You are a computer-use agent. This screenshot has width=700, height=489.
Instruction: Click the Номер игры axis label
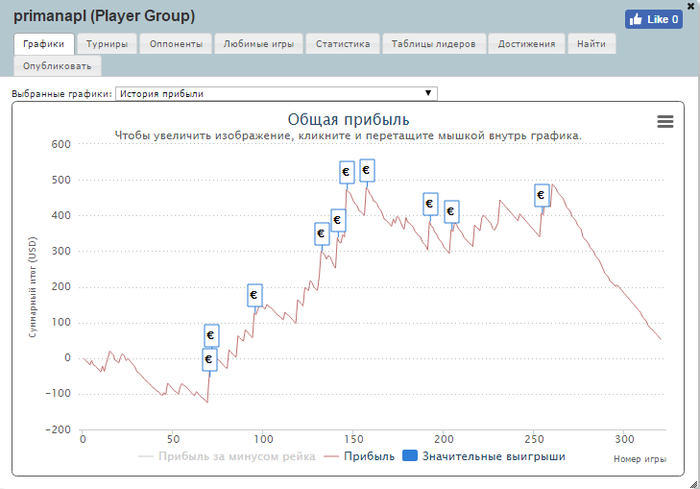pyautogui.click(x=640, y=459)
